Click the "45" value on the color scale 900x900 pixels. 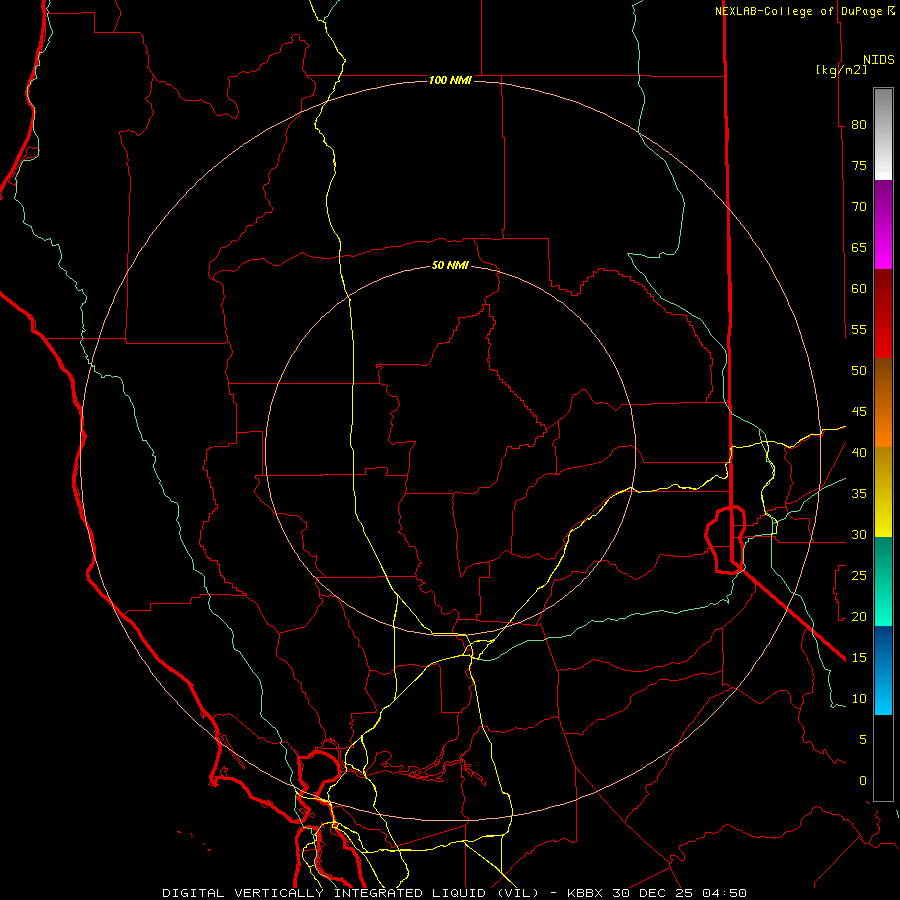[x=859, y=412]
